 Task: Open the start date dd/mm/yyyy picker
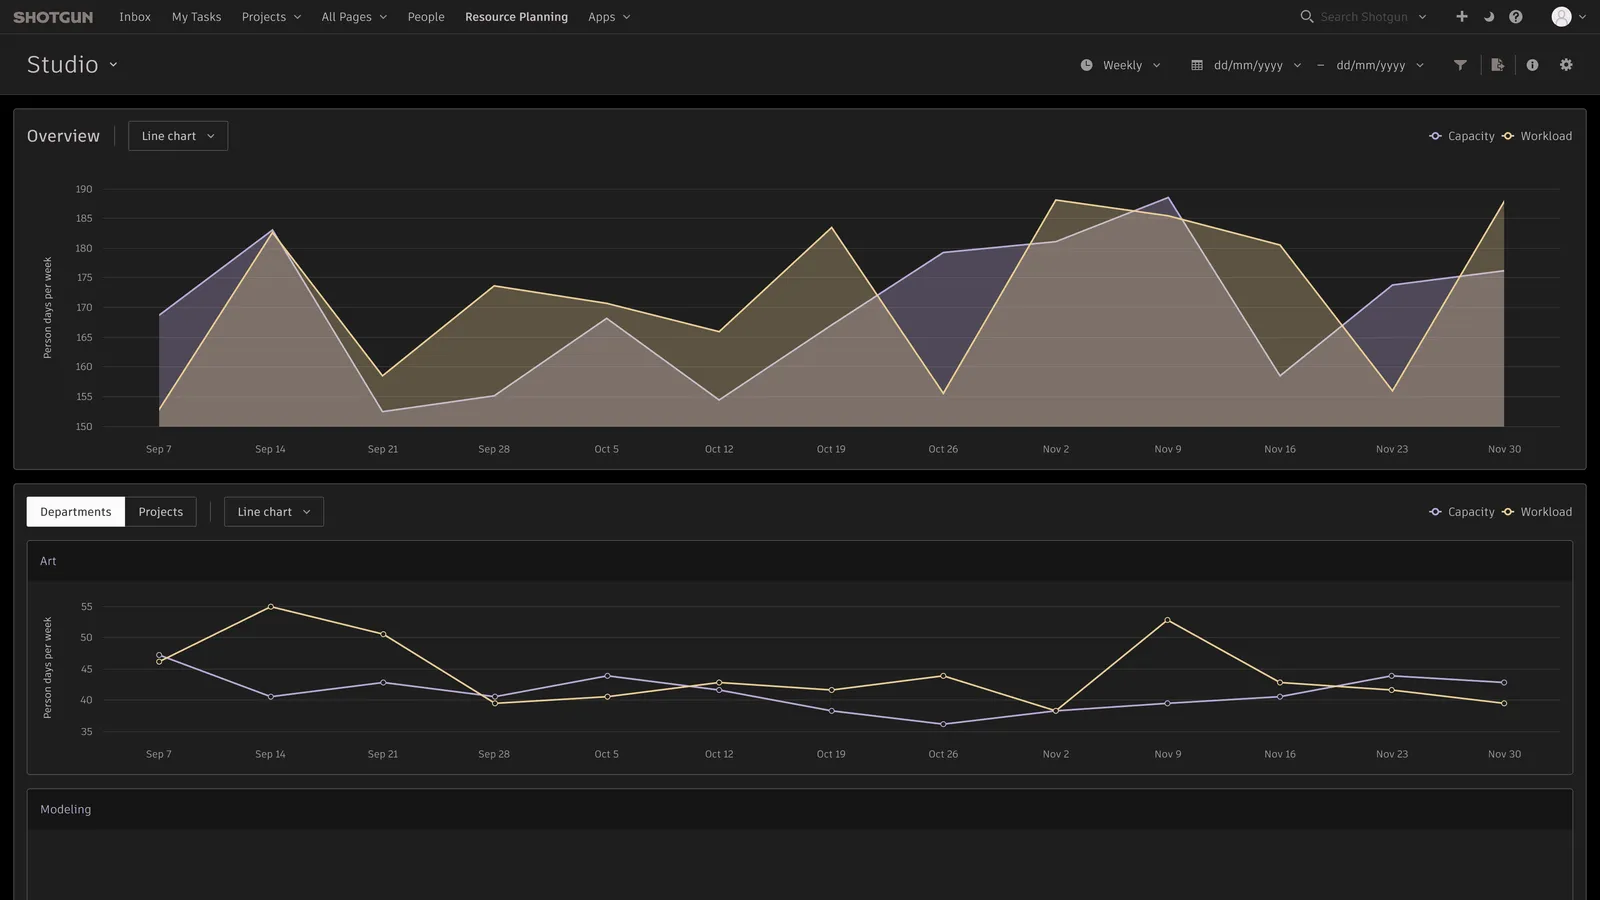tap(1257, 65)
